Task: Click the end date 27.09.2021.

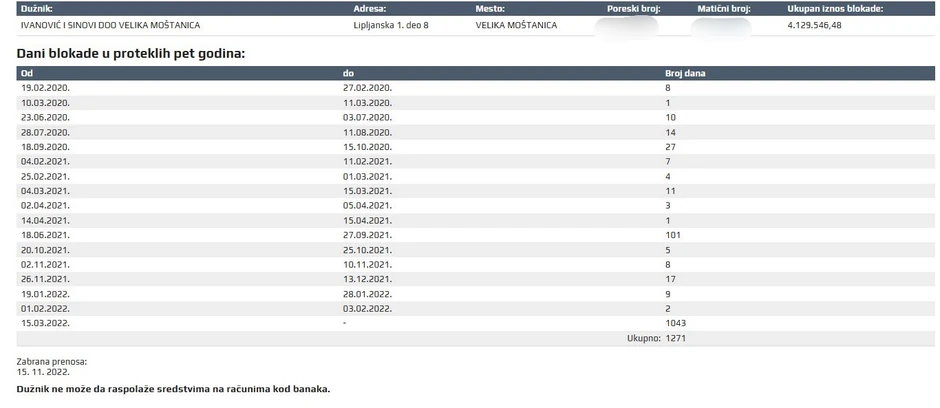Action: pos(367,235)
